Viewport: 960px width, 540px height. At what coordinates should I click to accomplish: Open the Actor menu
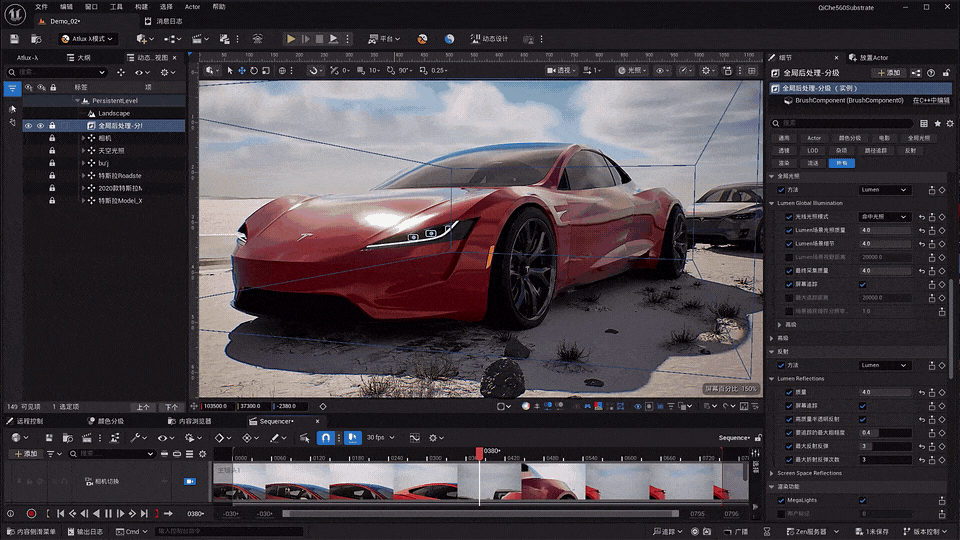[x=192, y=7]
